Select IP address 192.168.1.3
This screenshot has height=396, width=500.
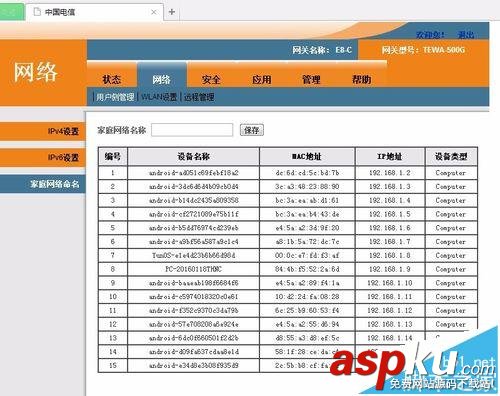pyautogui.click(x=390, y=186)
